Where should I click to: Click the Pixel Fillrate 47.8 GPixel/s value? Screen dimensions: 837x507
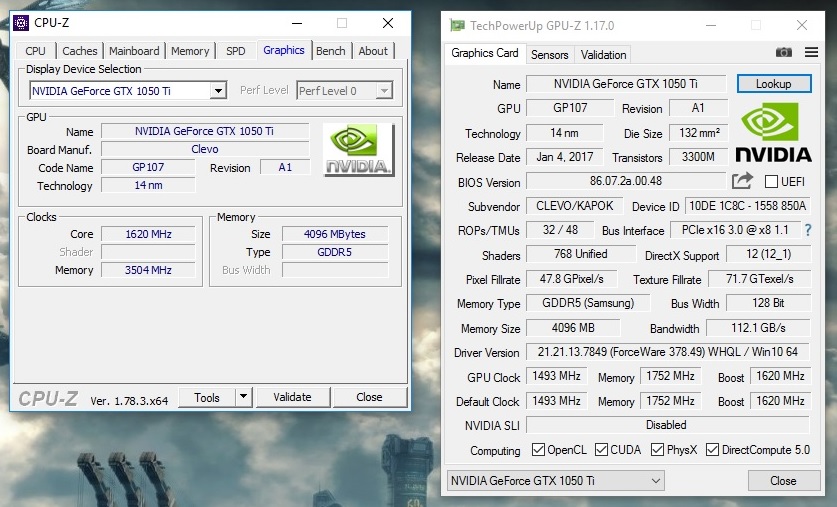coord(572,279)
